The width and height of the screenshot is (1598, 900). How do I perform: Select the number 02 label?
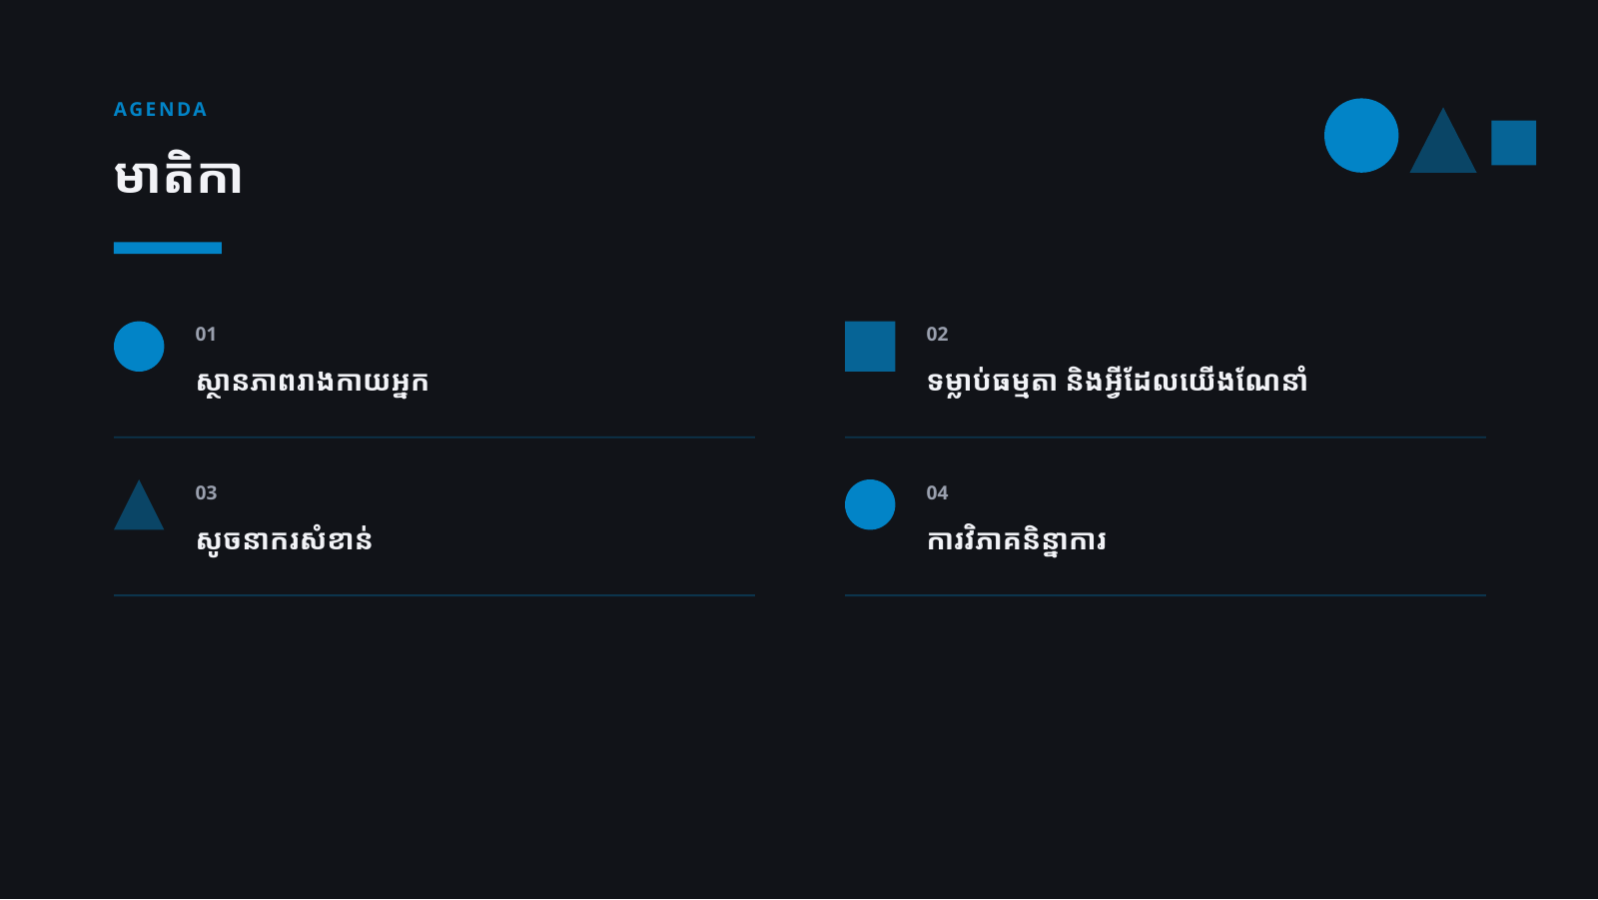point(937,334)
